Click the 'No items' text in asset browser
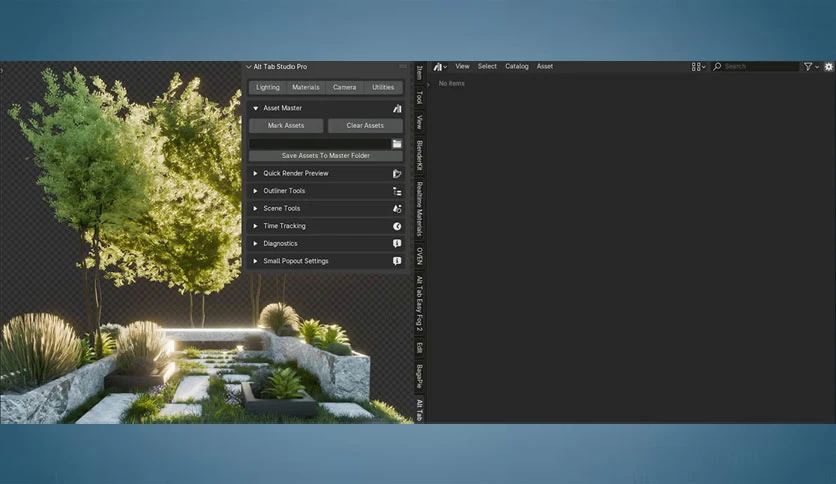Image resolution: width=836 pixels, height=484 pixels. click(452, 84)
